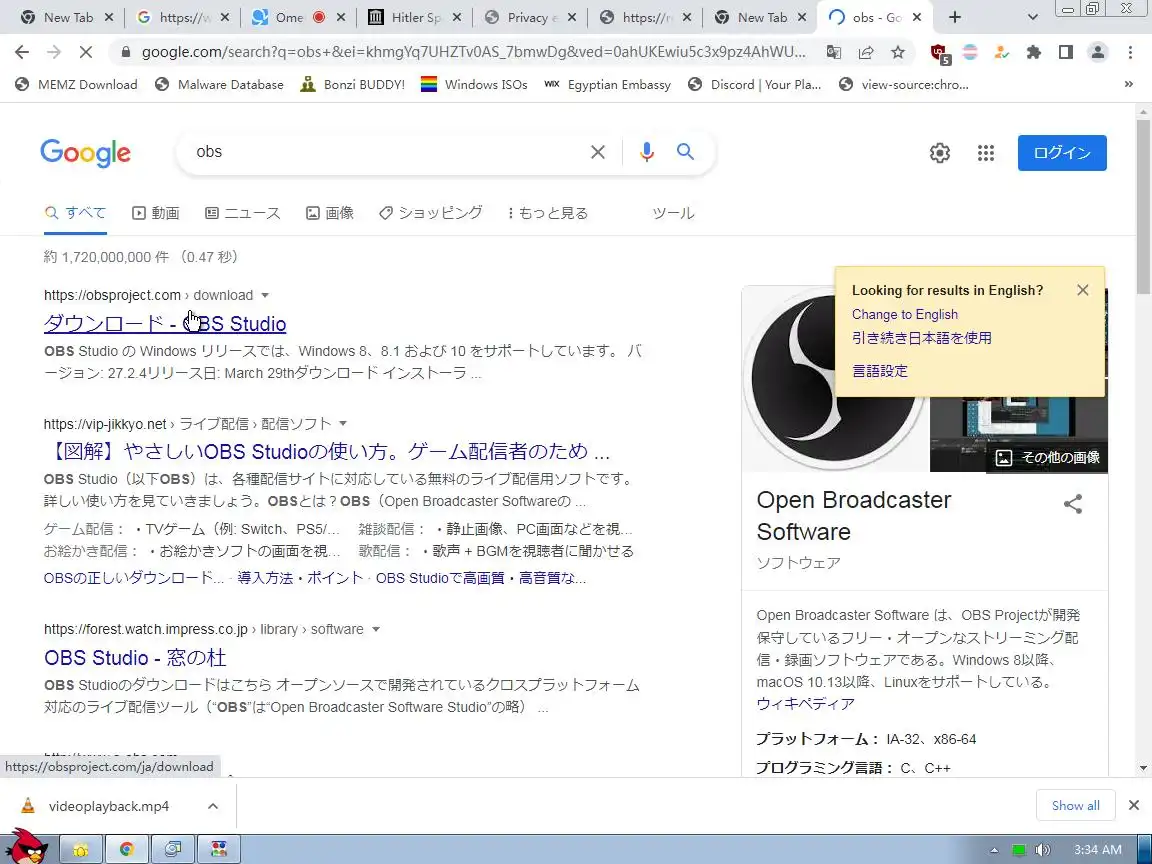This screenshot has height=864, width=1152.
Task: Open Chrome from the taskbar
Action: pos(126,850)
